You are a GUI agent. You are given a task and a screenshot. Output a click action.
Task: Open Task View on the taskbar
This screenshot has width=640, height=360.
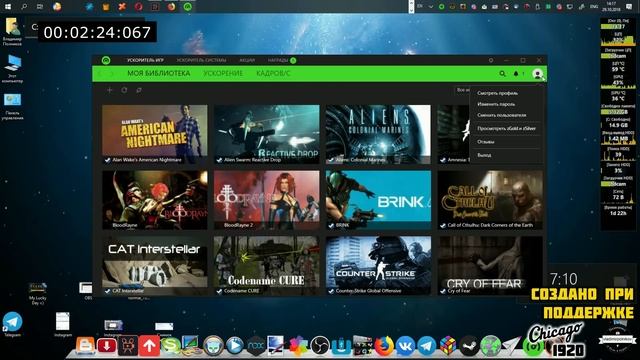point(40,7)
